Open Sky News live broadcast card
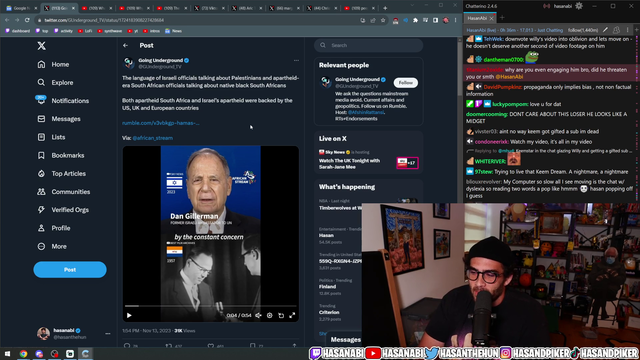Viewport: 640px width, 360px height. [x=368, y=160]
